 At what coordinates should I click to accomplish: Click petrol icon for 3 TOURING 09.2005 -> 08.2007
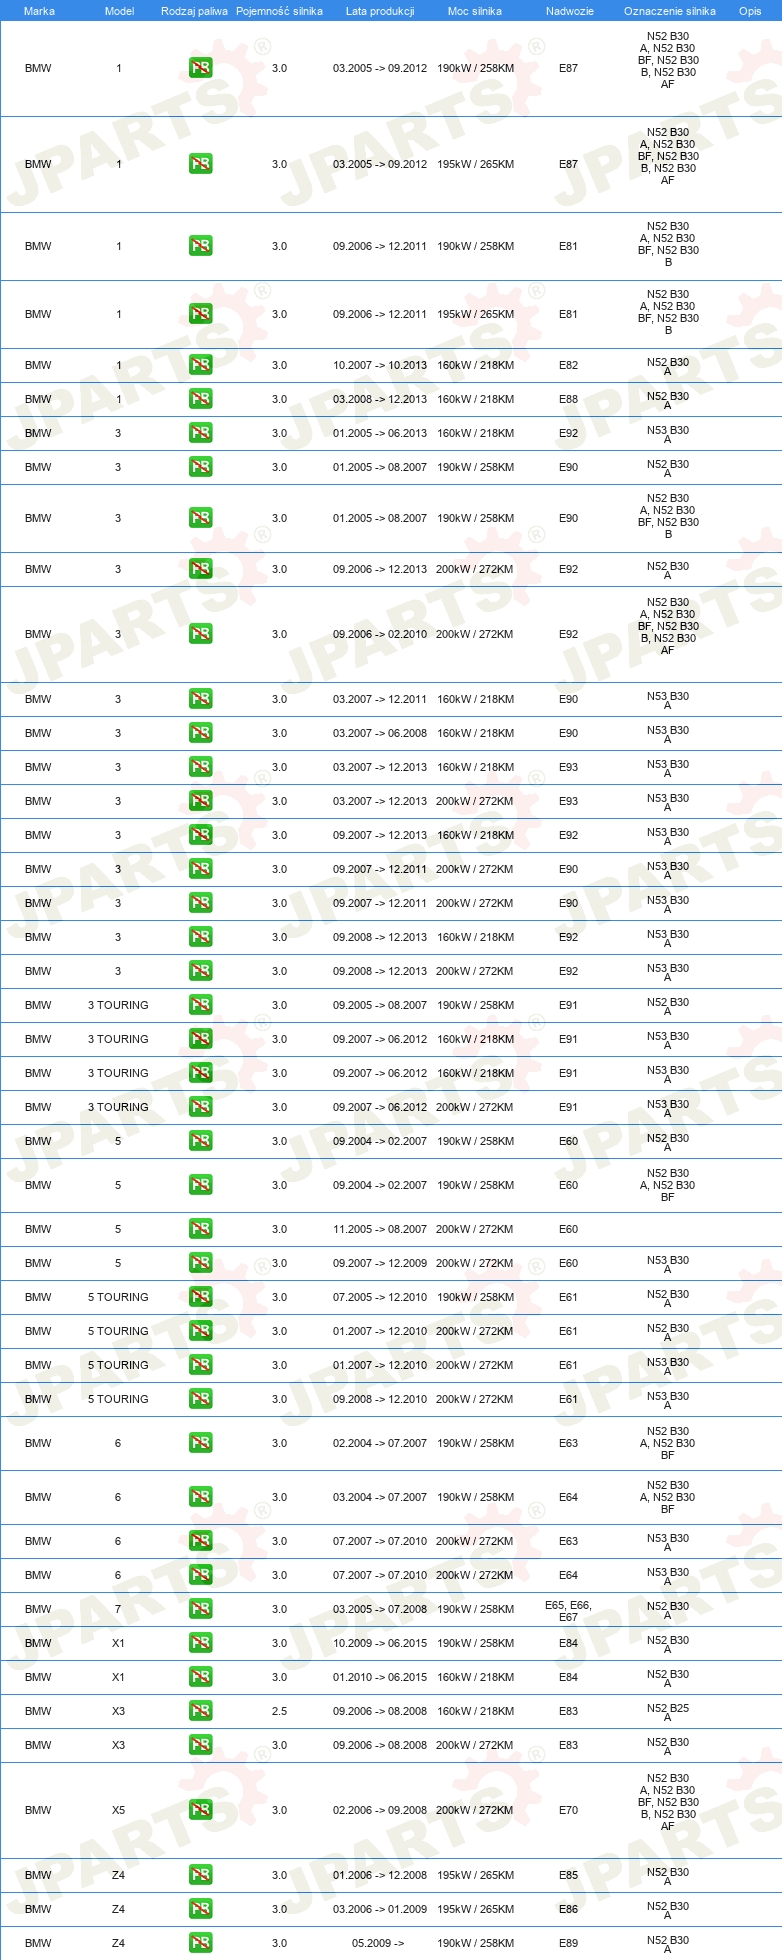(200, 1005)
